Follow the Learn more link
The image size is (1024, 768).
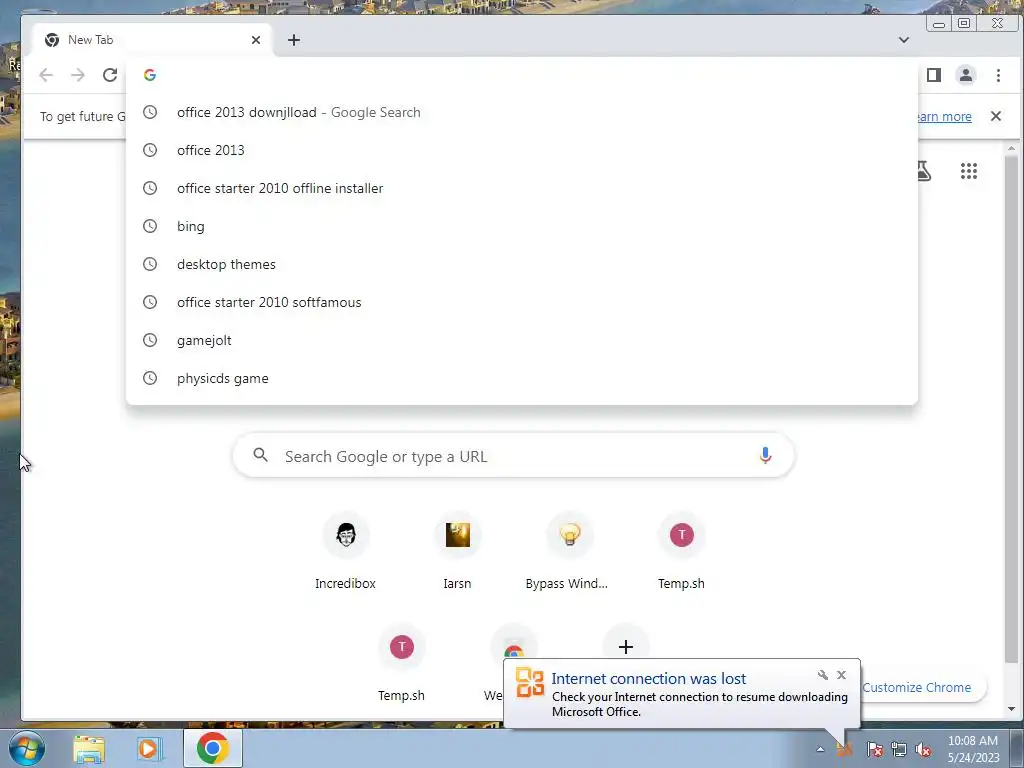[944, 117]
